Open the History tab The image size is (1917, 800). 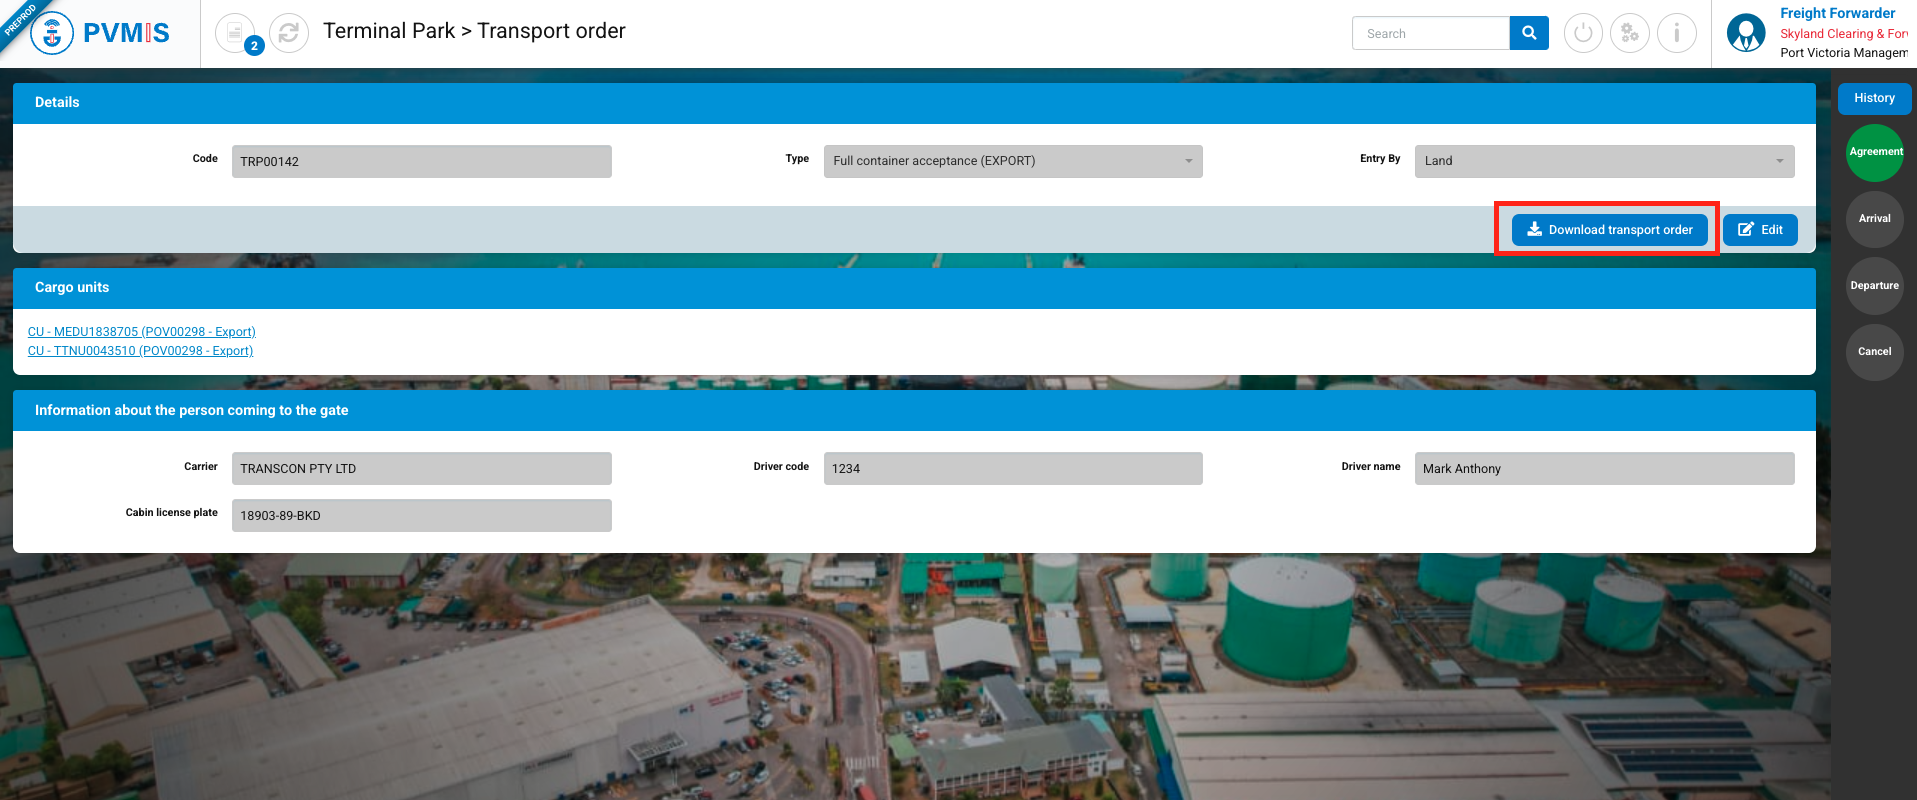click(1874, 98)
